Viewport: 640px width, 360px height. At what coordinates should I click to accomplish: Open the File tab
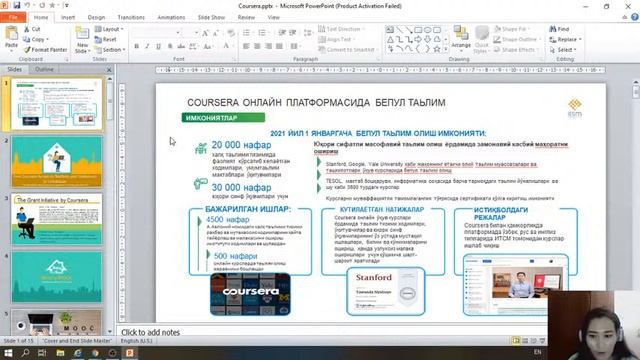click(x=13, y=17)
